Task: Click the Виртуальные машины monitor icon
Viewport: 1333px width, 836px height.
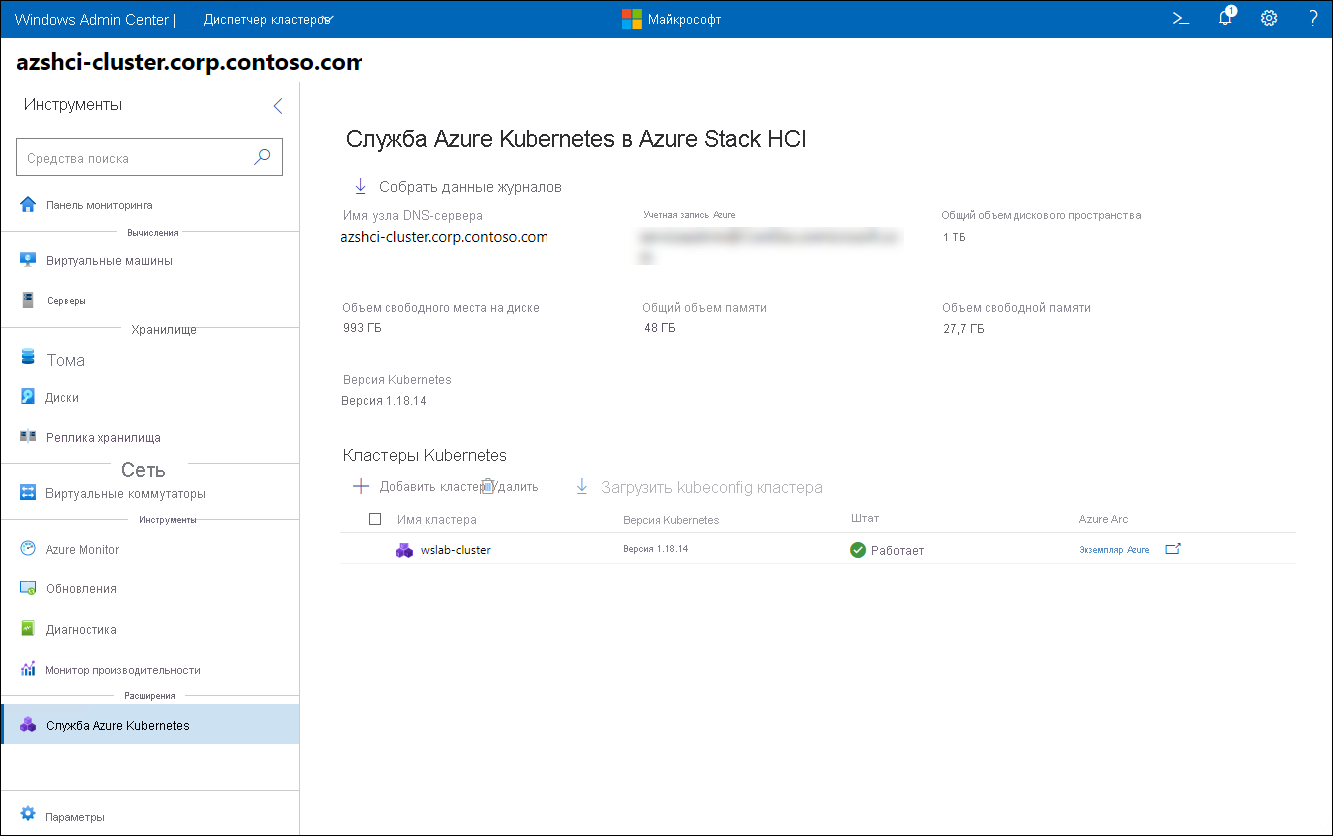Action: (x=28, y=260)
